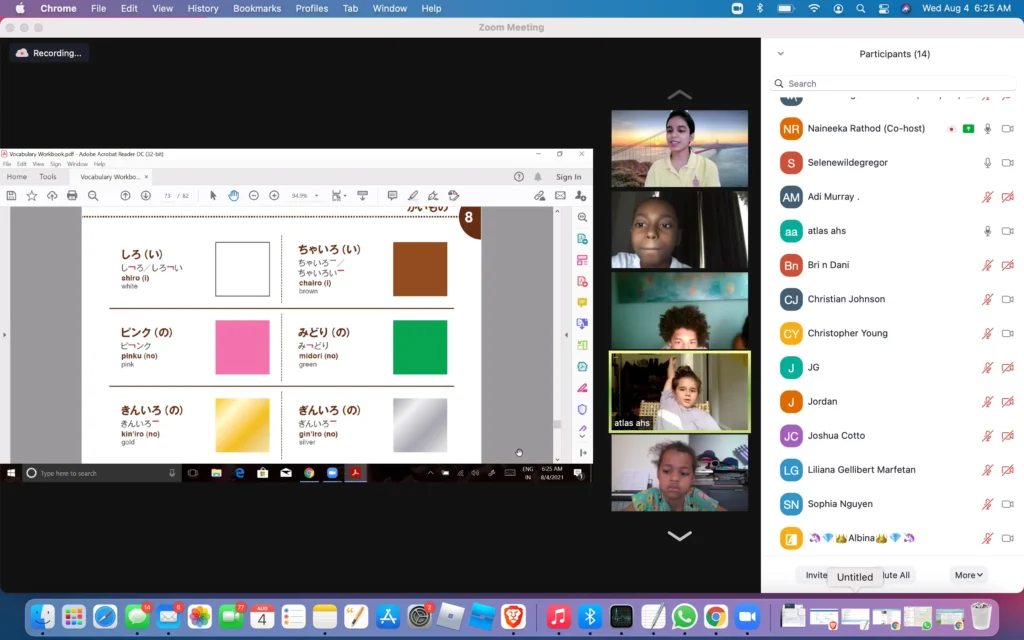
Task: Open Zoom from the Dock
Action: (x=746, y=617)
